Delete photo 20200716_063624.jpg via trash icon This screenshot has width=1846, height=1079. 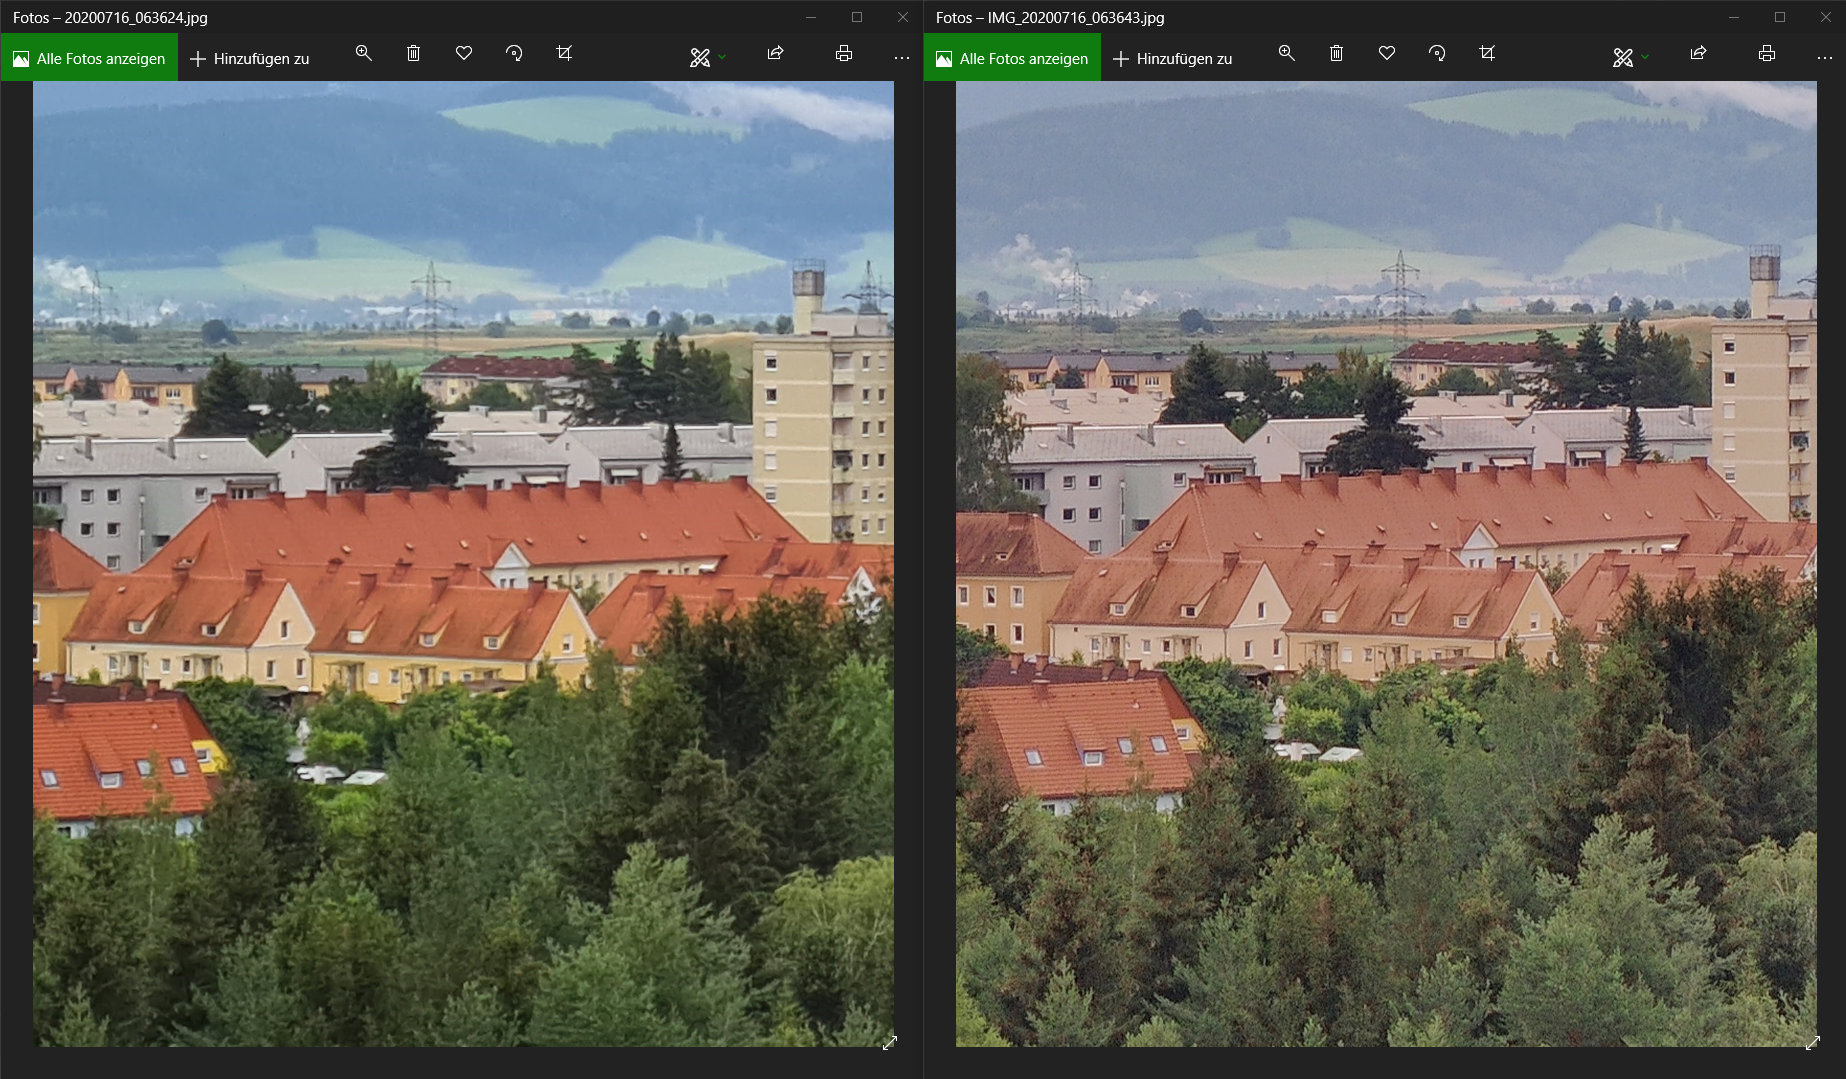coord(414,53)
